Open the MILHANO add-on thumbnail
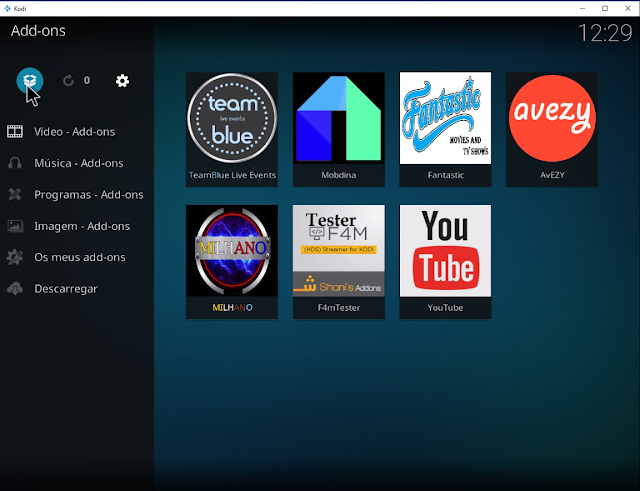This screenshot has width=640, height=491. tap(232, 251)
